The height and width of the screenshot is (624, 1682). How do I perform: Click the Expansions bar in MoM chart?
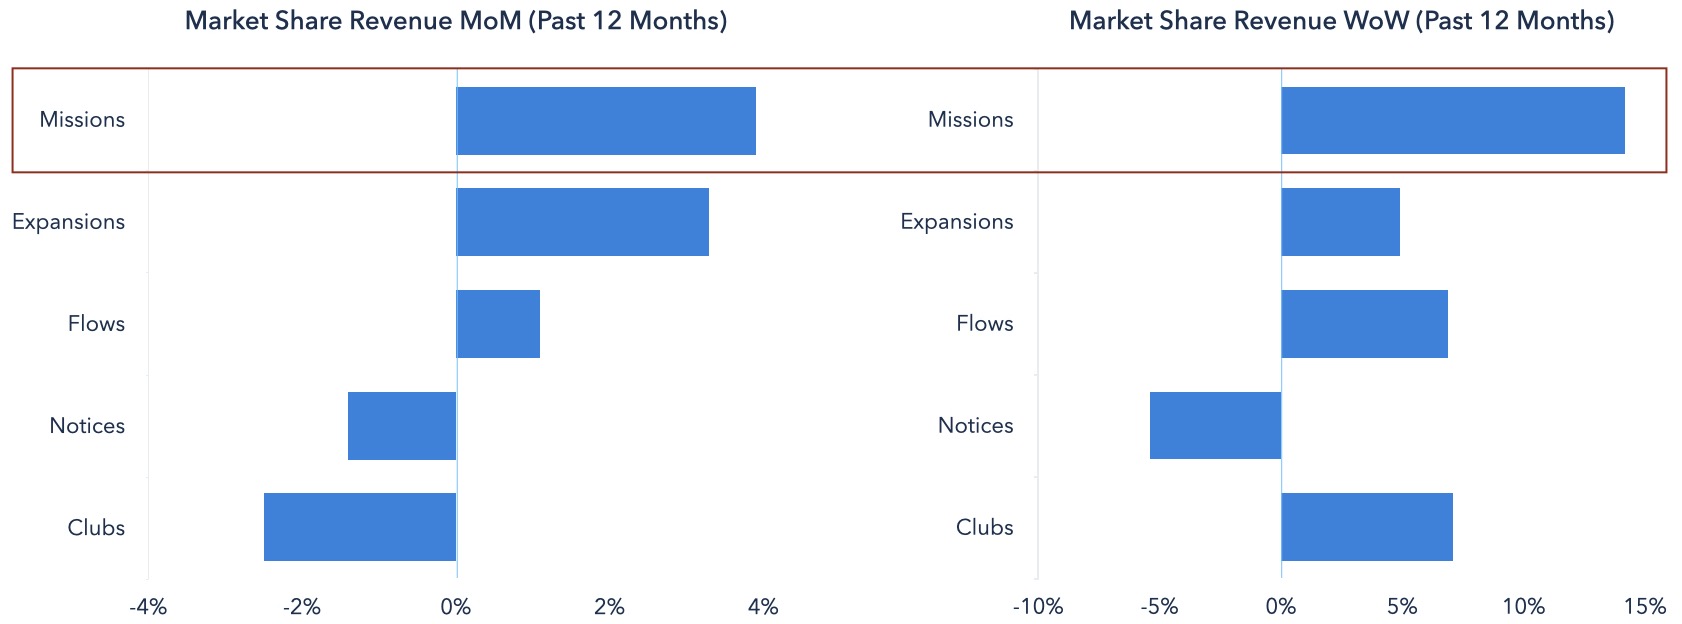pos(583,222)
